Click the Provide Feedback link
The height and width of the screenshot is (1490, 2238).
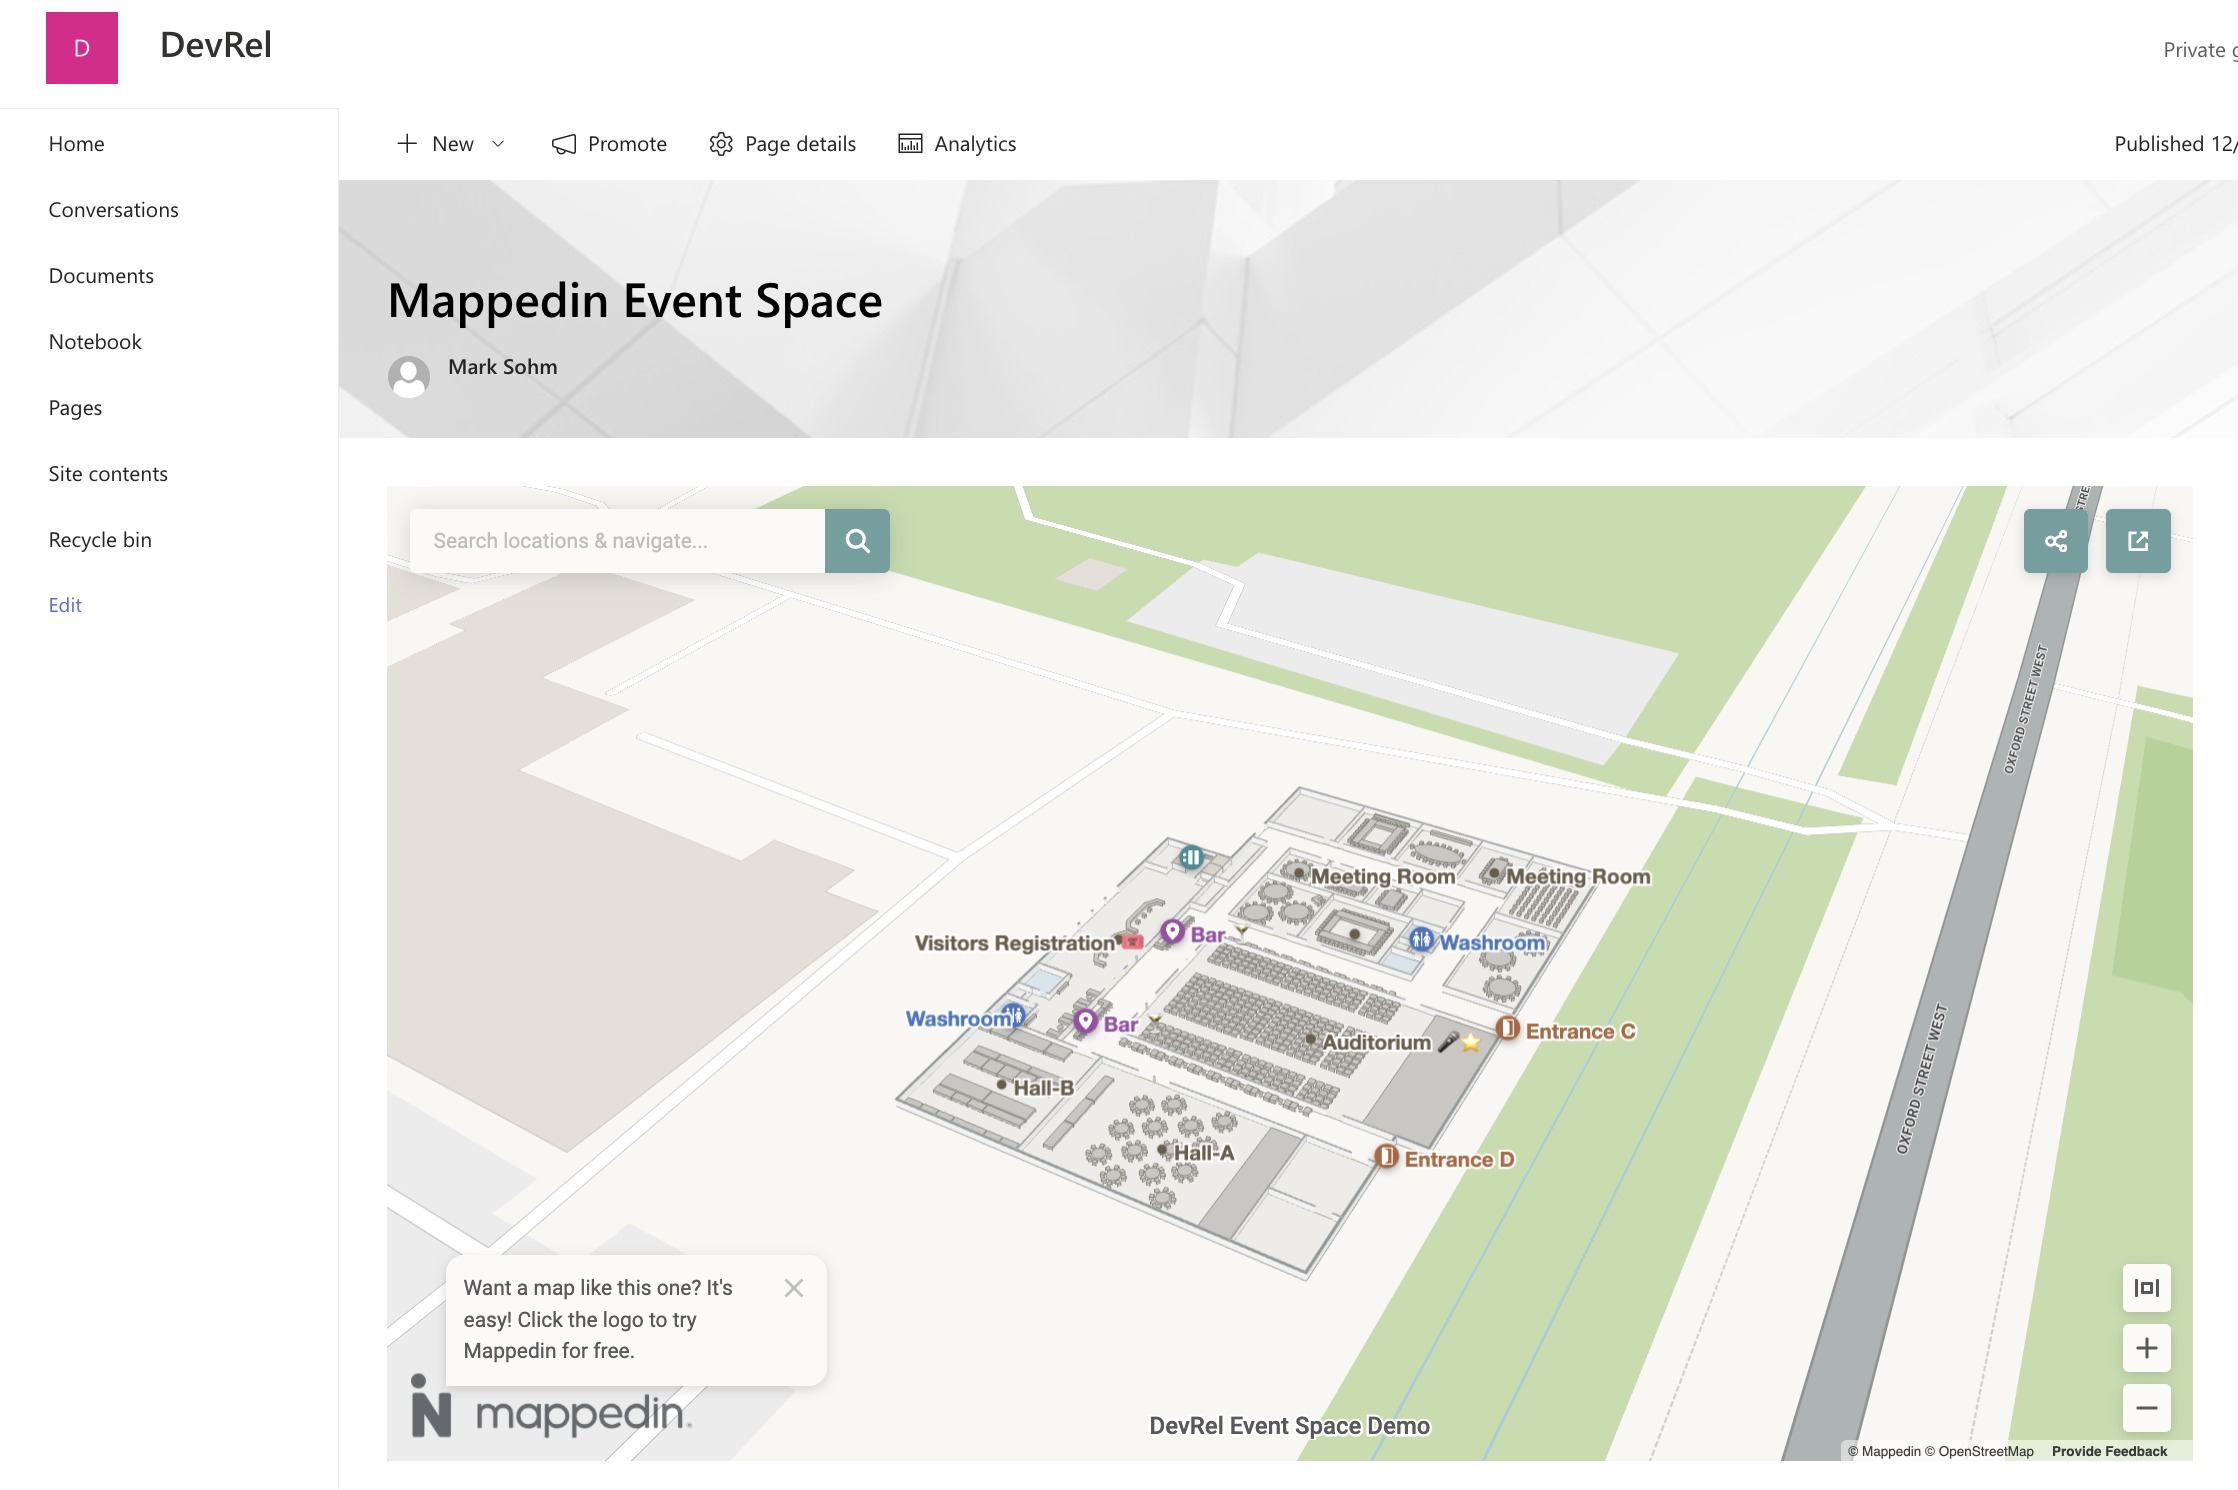tap(2106, 1450)
